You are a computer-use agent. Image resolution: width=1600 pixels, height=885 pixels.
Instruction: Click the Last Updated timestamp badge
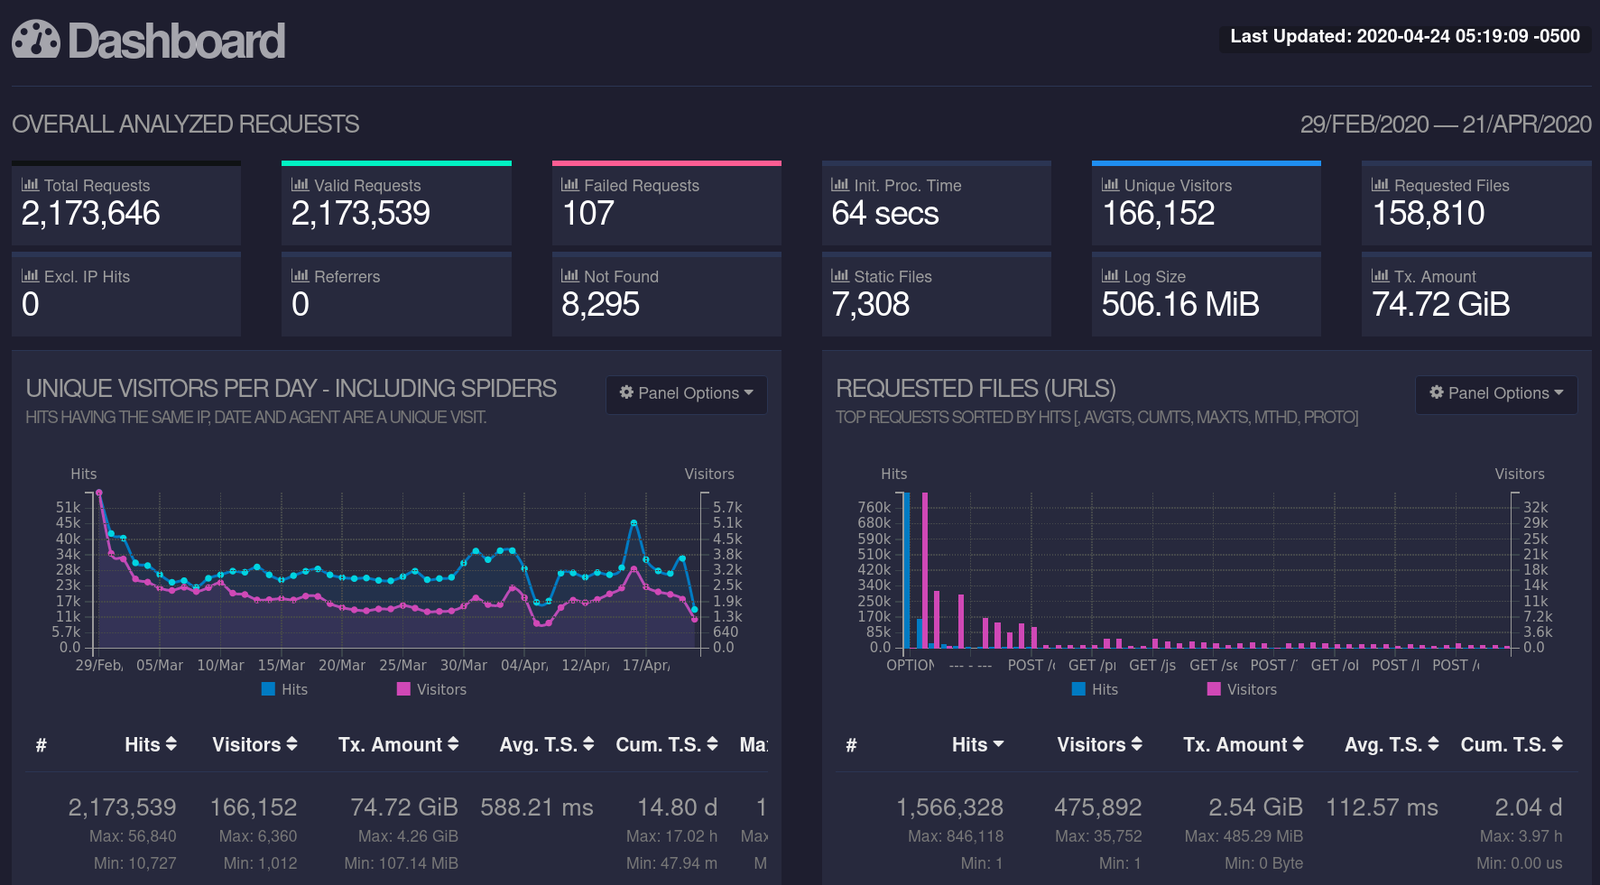click(x=1404, y=36)
